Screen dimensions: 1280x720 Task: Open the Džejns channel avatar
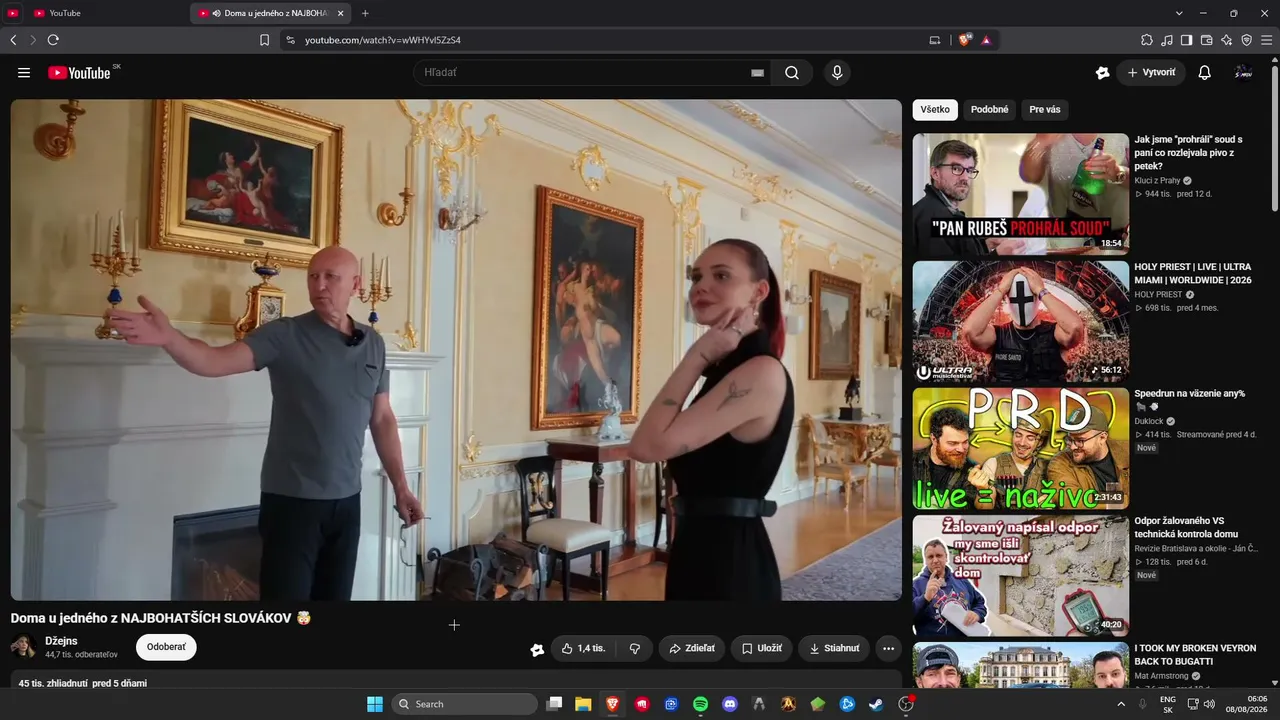pyautogui.click(x=24, y=646)
